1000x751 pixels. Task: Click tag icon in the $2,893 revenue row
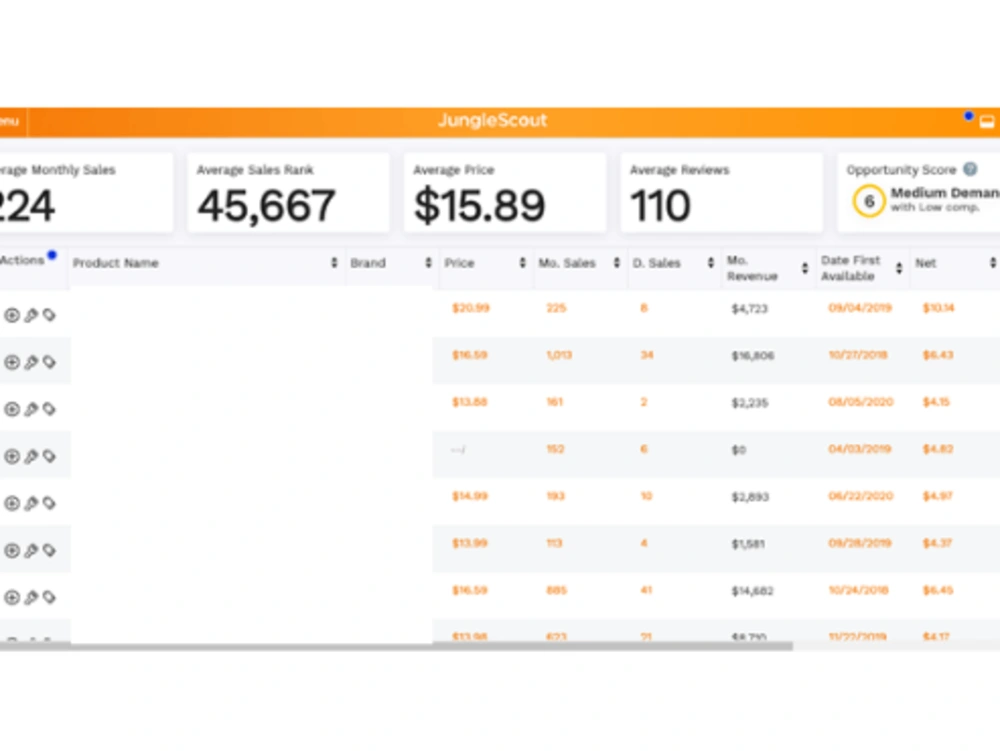(x=49, y=504)
